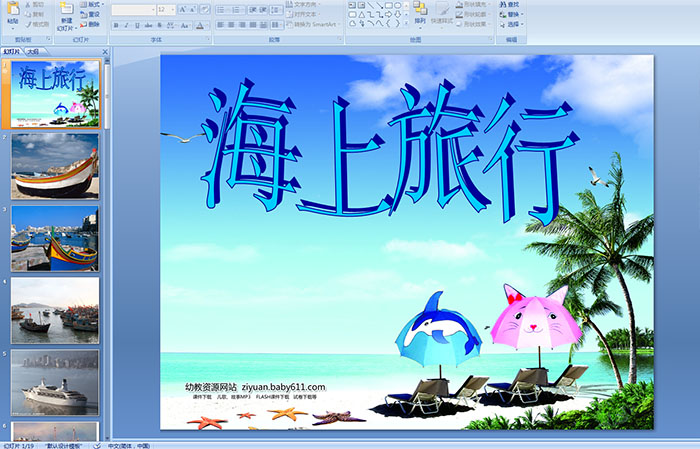Click the Bullets list icon
700x449 pixels.
click(222, 10)
